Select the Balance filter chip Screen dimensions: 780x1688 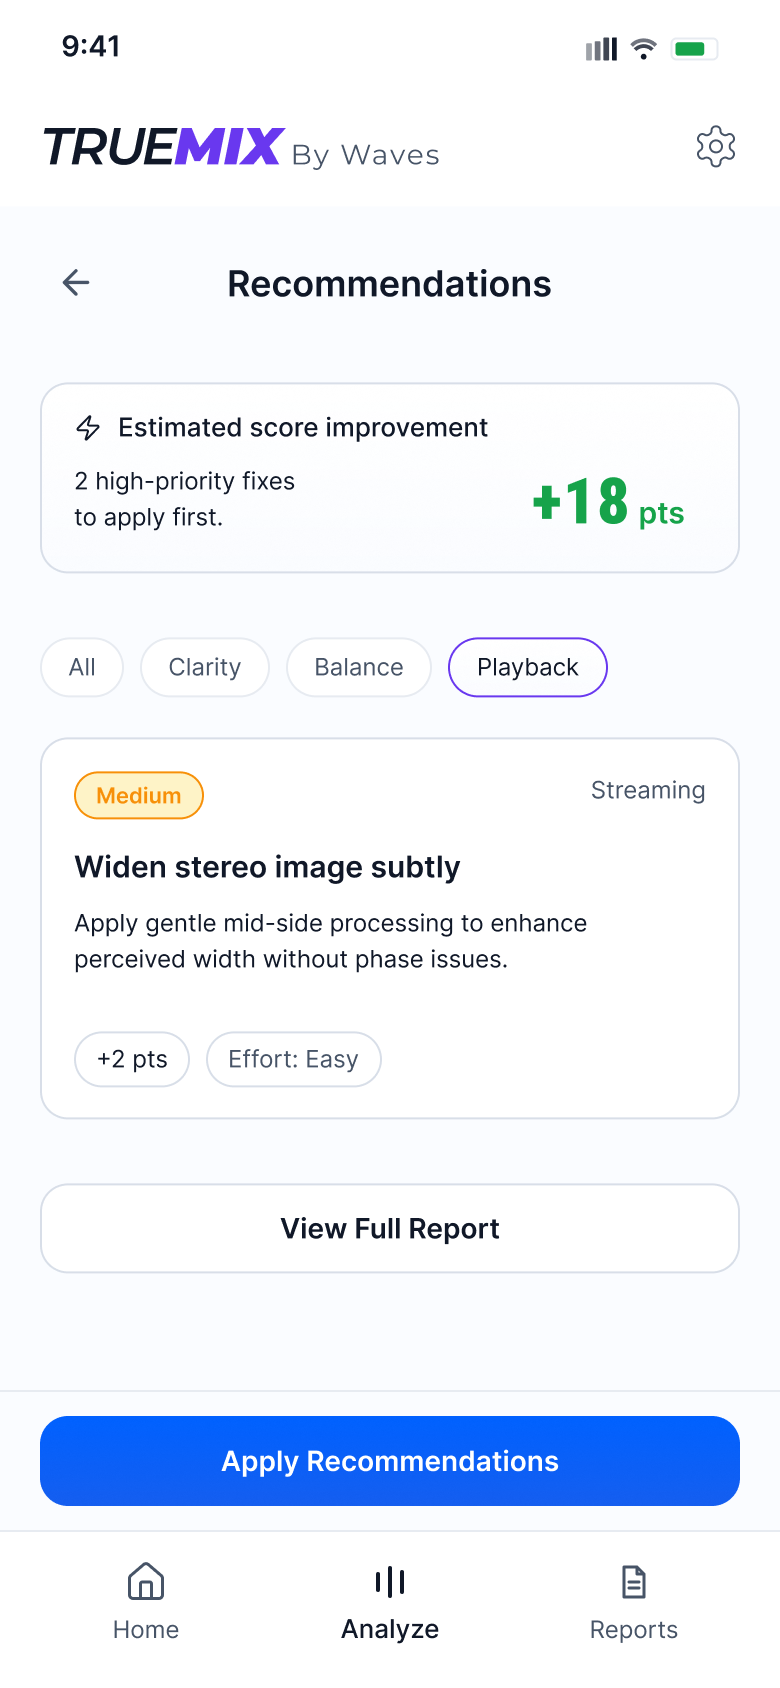tap(359, 667)
